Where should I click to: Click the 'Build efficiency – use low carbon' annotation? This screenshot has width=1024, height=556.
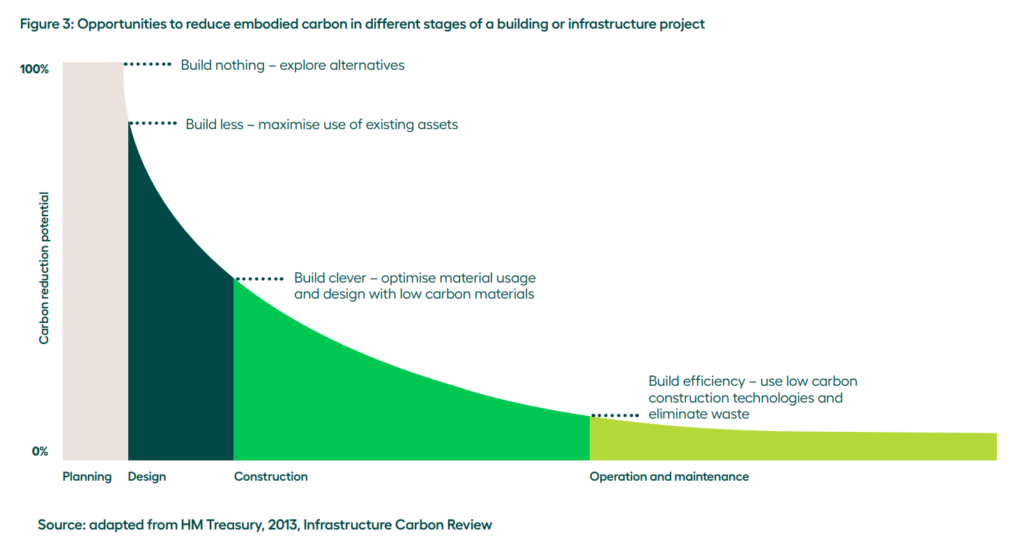tap(752, 397)
